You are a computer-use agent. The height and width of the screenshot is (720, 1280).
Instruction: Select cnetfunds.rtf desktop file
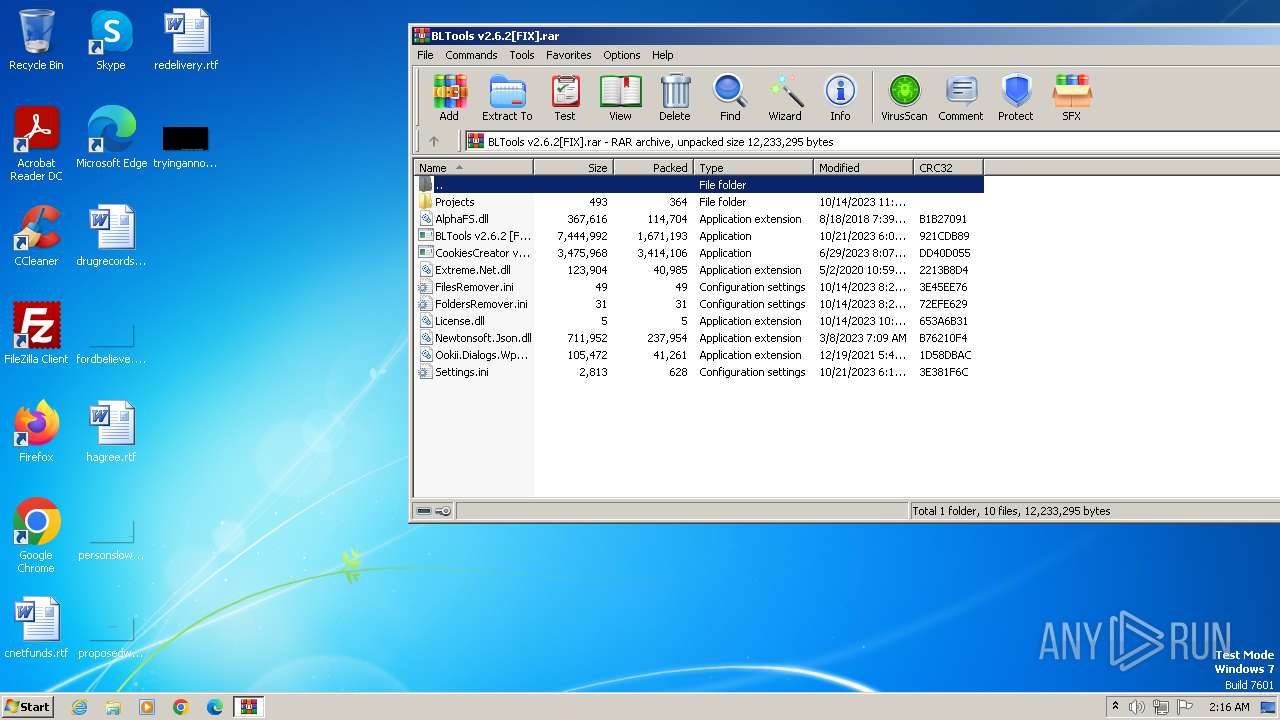click(36, 628)
